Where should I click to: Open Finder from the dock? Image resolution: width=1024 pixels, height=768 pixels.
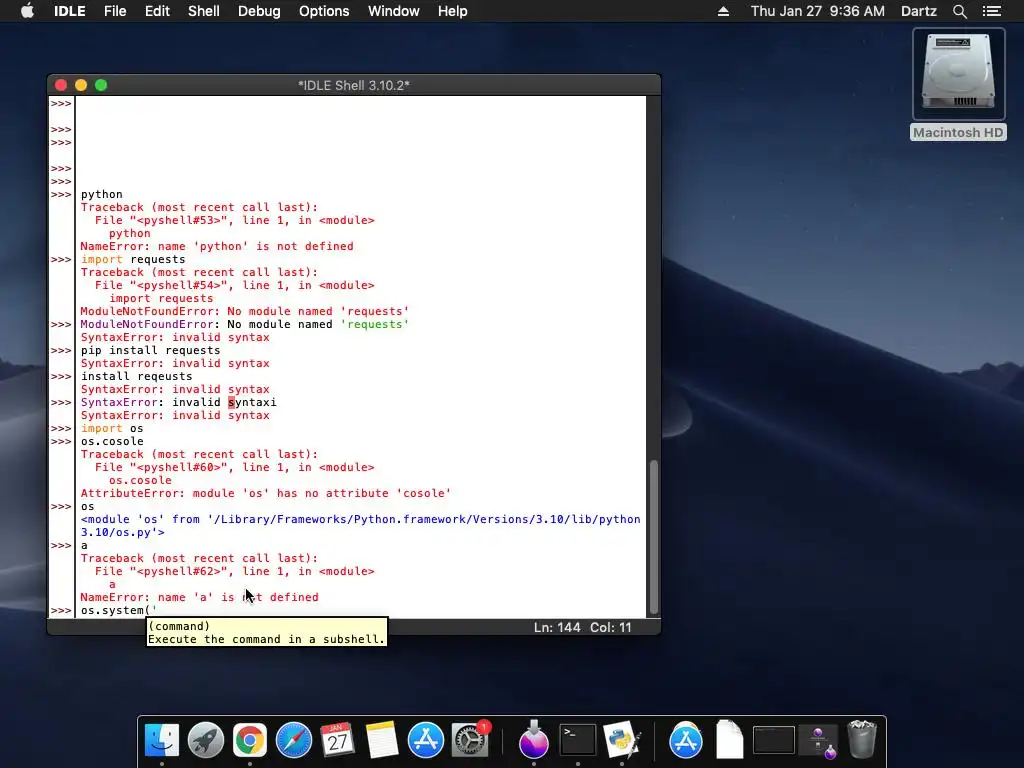tap(161, 741)
